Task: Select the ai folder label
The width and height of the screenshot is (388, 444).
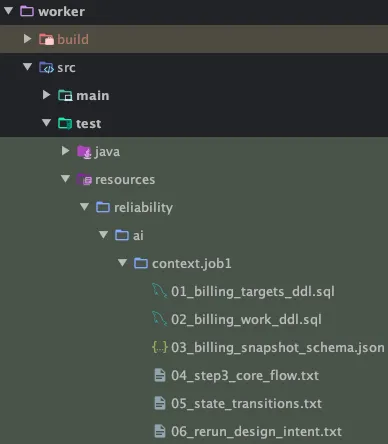Action: click(x=138, y=235)
